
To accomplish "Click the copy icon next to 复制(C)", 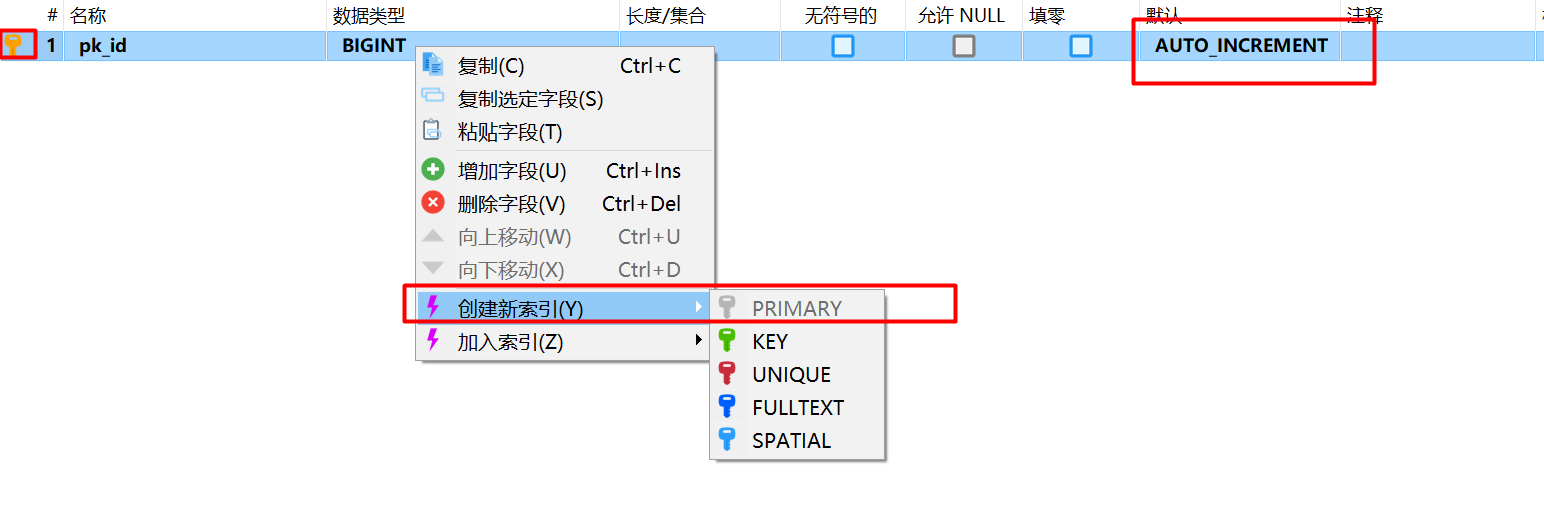I will click(x=433, y=65).
